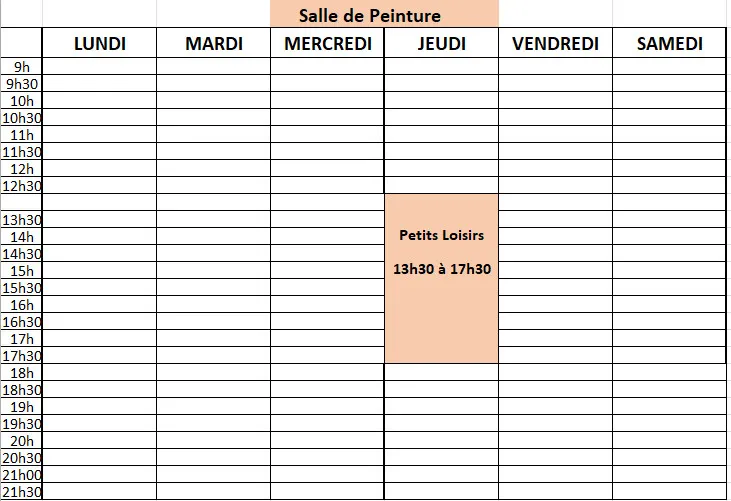Click the Salle de Peinture title cell
The width and height of the screenshot is (731, 501).
[x=384, y=15]
